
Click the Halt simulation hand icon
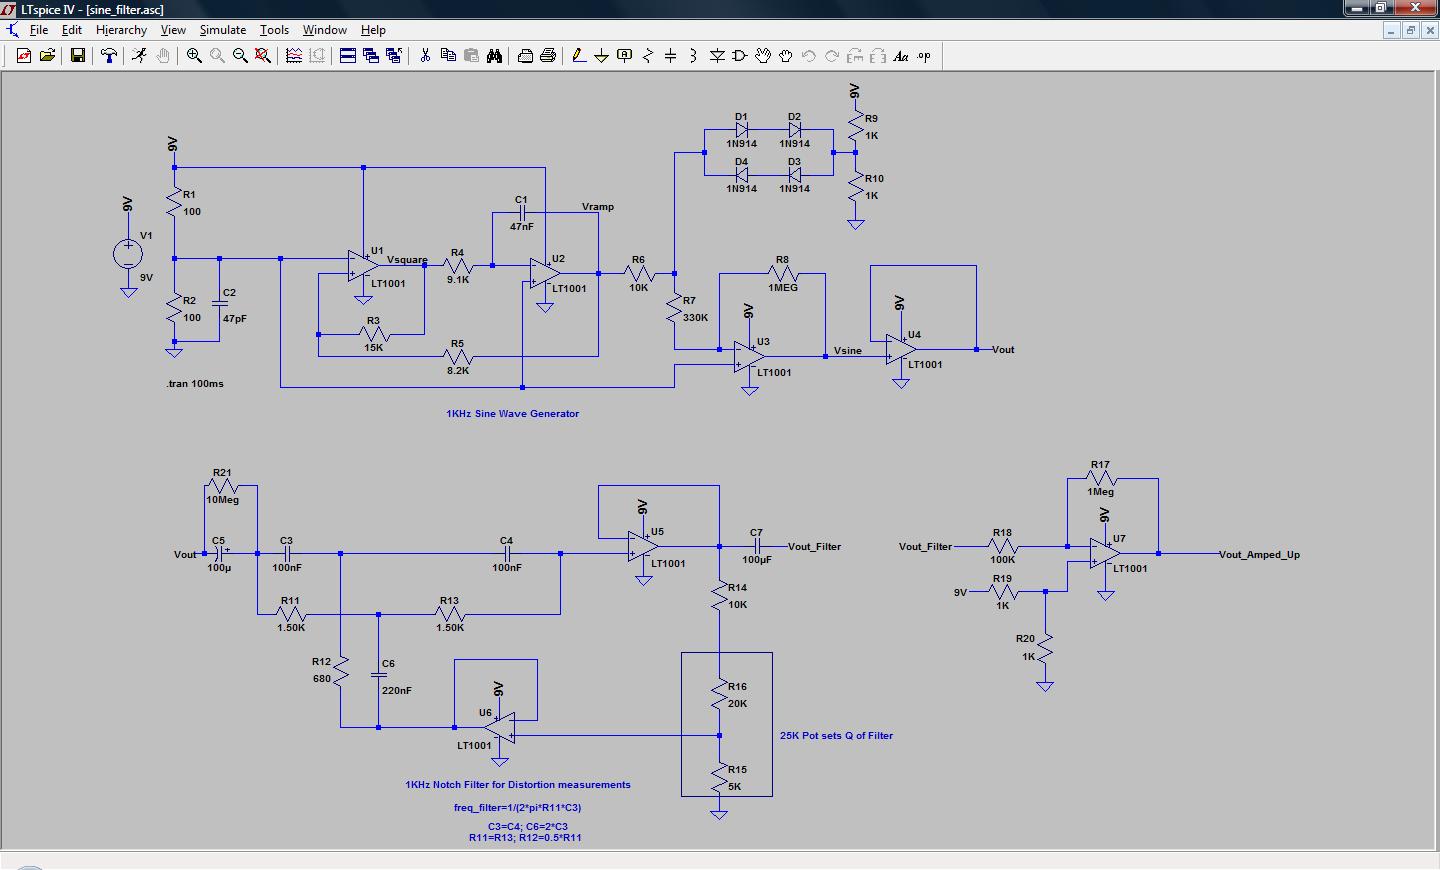(x=162, y=56)
